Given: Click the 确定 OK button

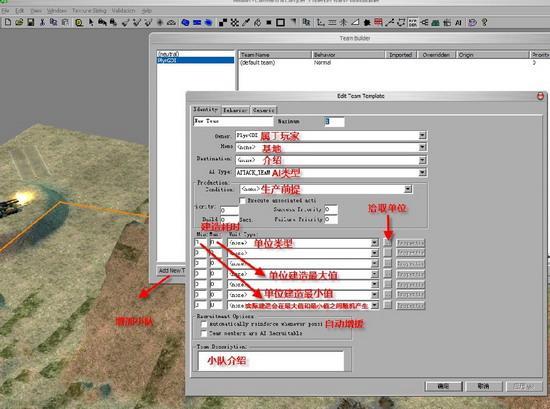Looking at the screenshot, I should (x=444, y=386).
